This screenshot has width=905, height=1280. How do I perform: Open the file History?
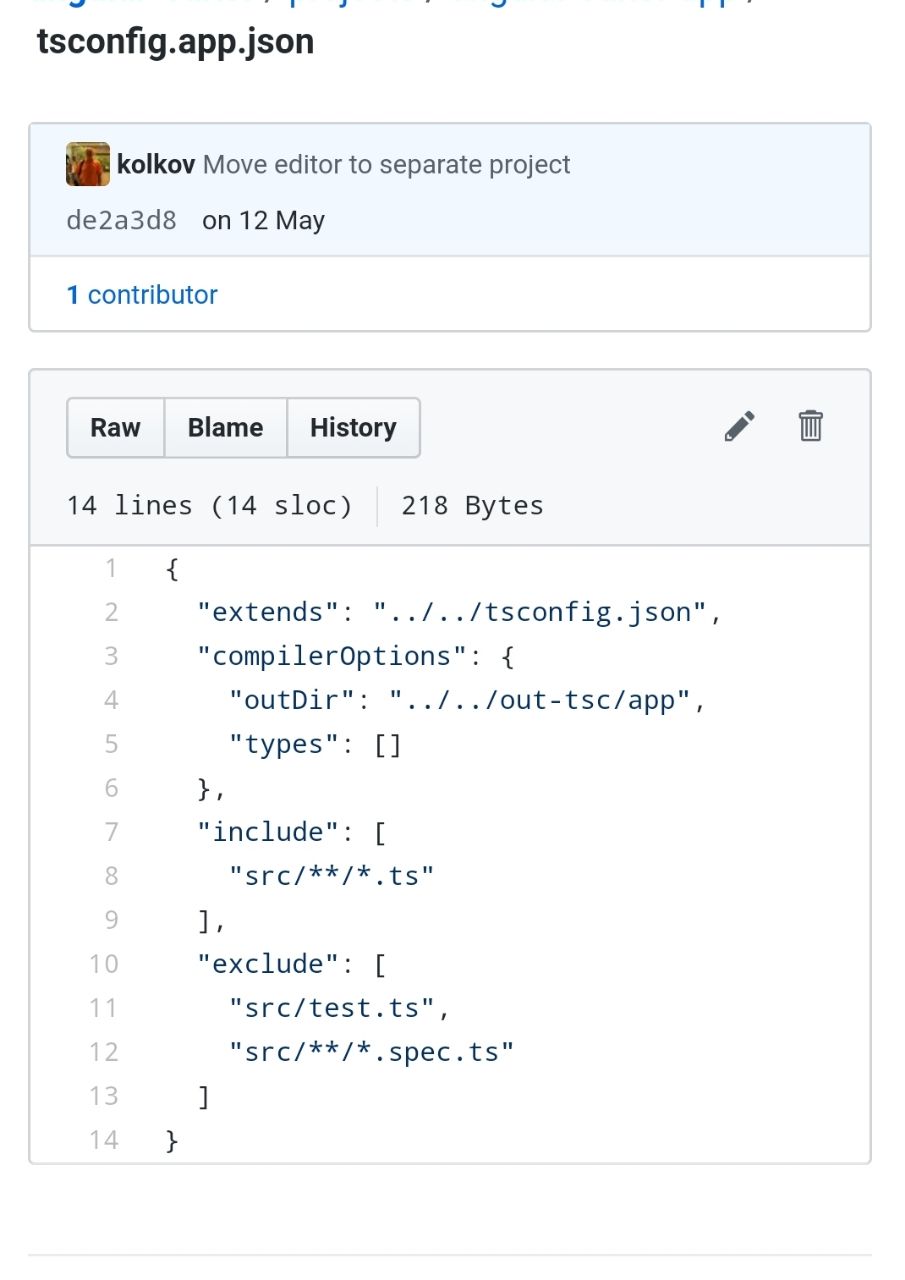pos(353,428)
